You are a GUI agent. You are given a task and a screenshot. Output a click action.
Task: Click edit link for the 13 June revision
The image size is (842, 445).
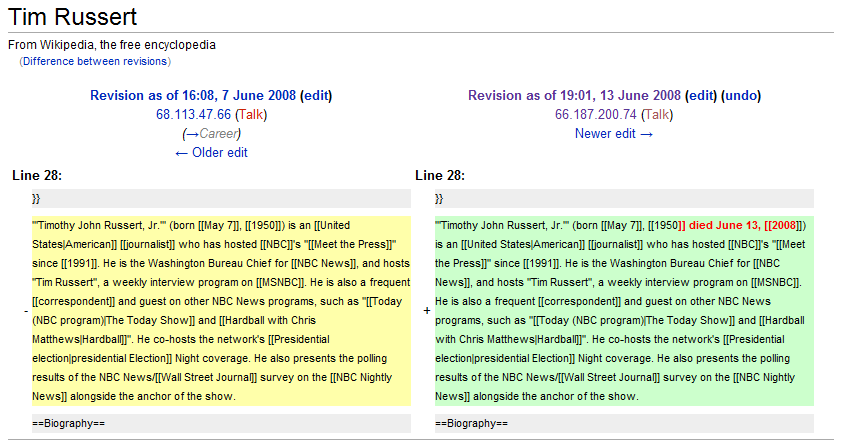click(x=701, y=96)
